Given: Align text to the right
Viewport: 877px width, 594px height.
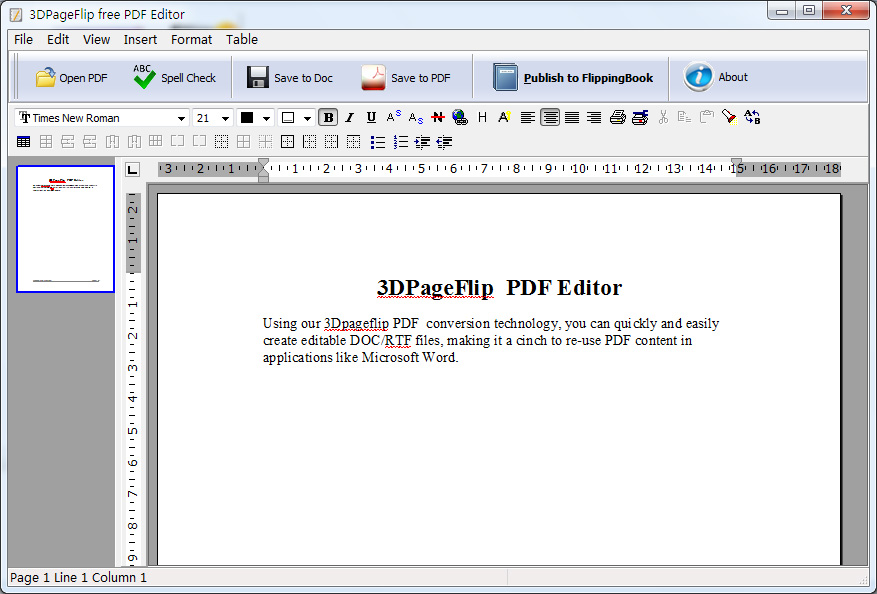Looking at the screenshot, I should 594,117.
